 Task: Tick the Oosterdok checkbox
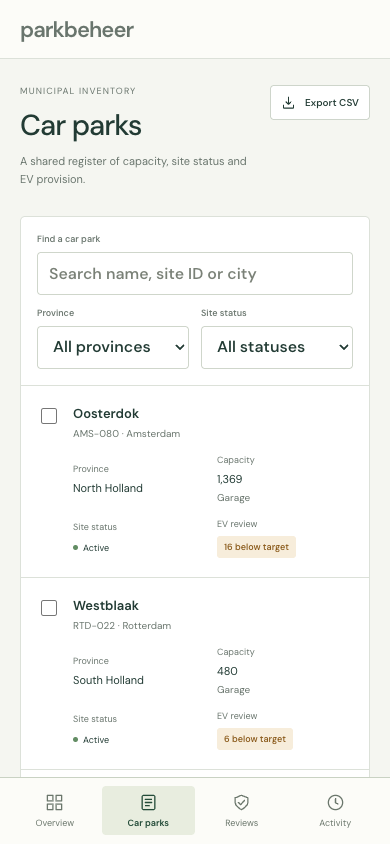[x=49, y=416]
